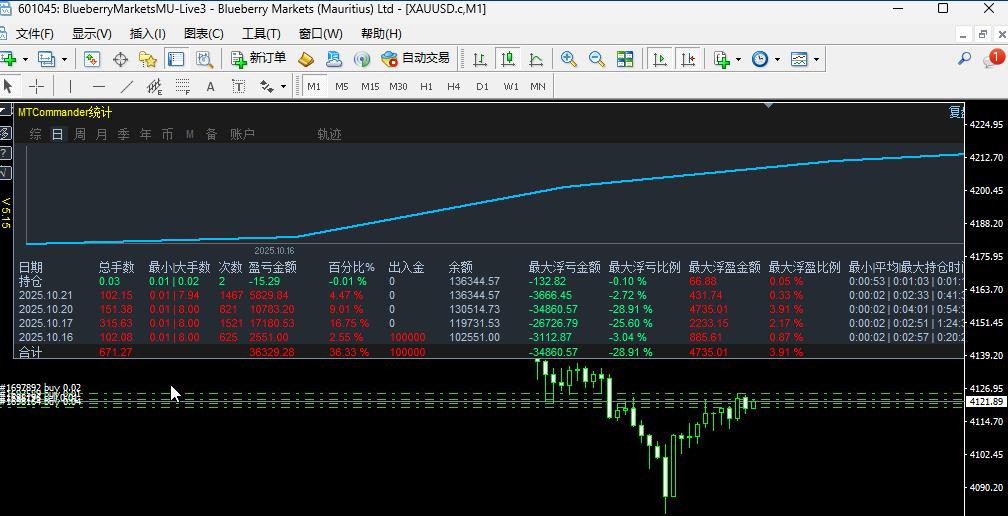Open the Data Window crosshair-target icon
This screenshot has width=1008, height=516.
click(120, 59)
